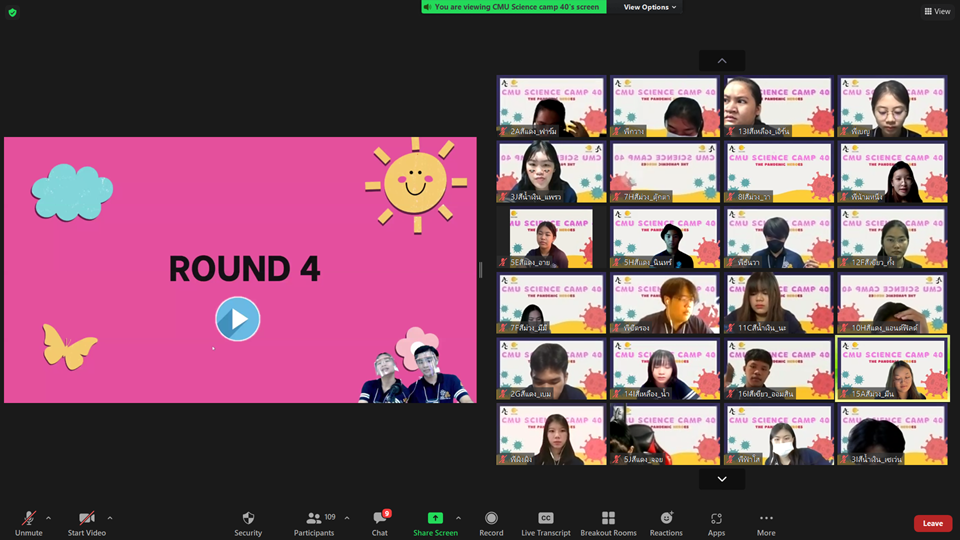This screenshot has width=960, height=540.
Task: Unmute the microphone
Action: [x=29, y=518]
